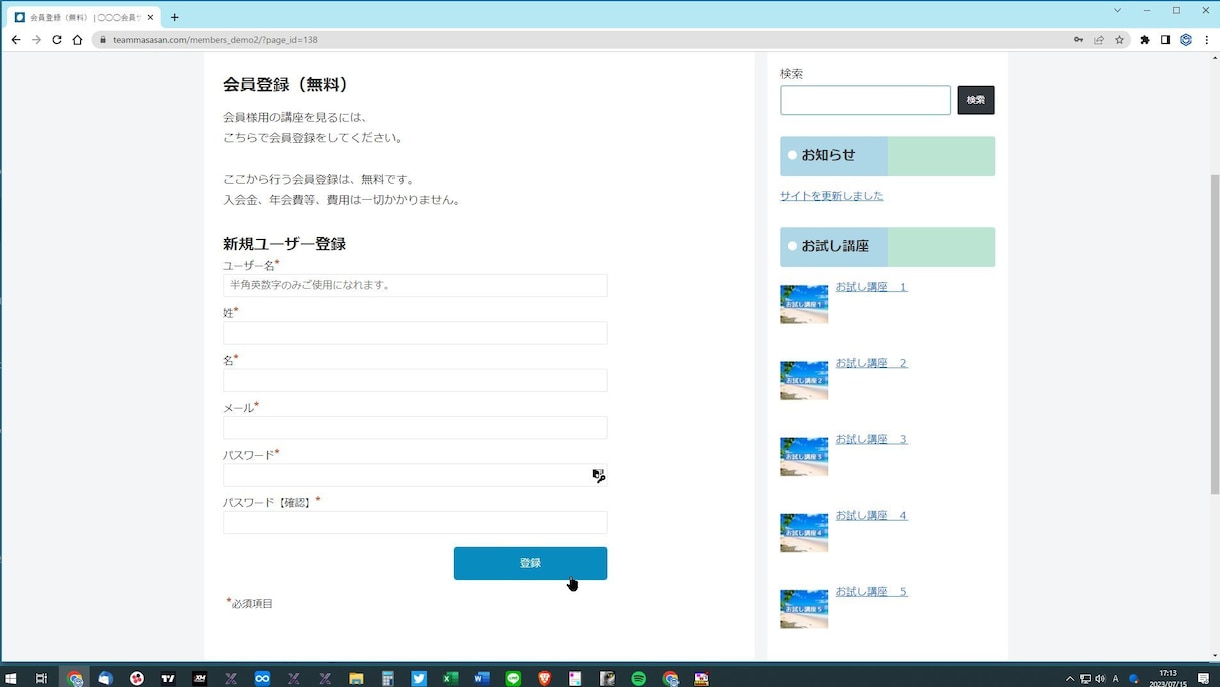
Task: Submit the form with 登録 button
Action: 530,563
